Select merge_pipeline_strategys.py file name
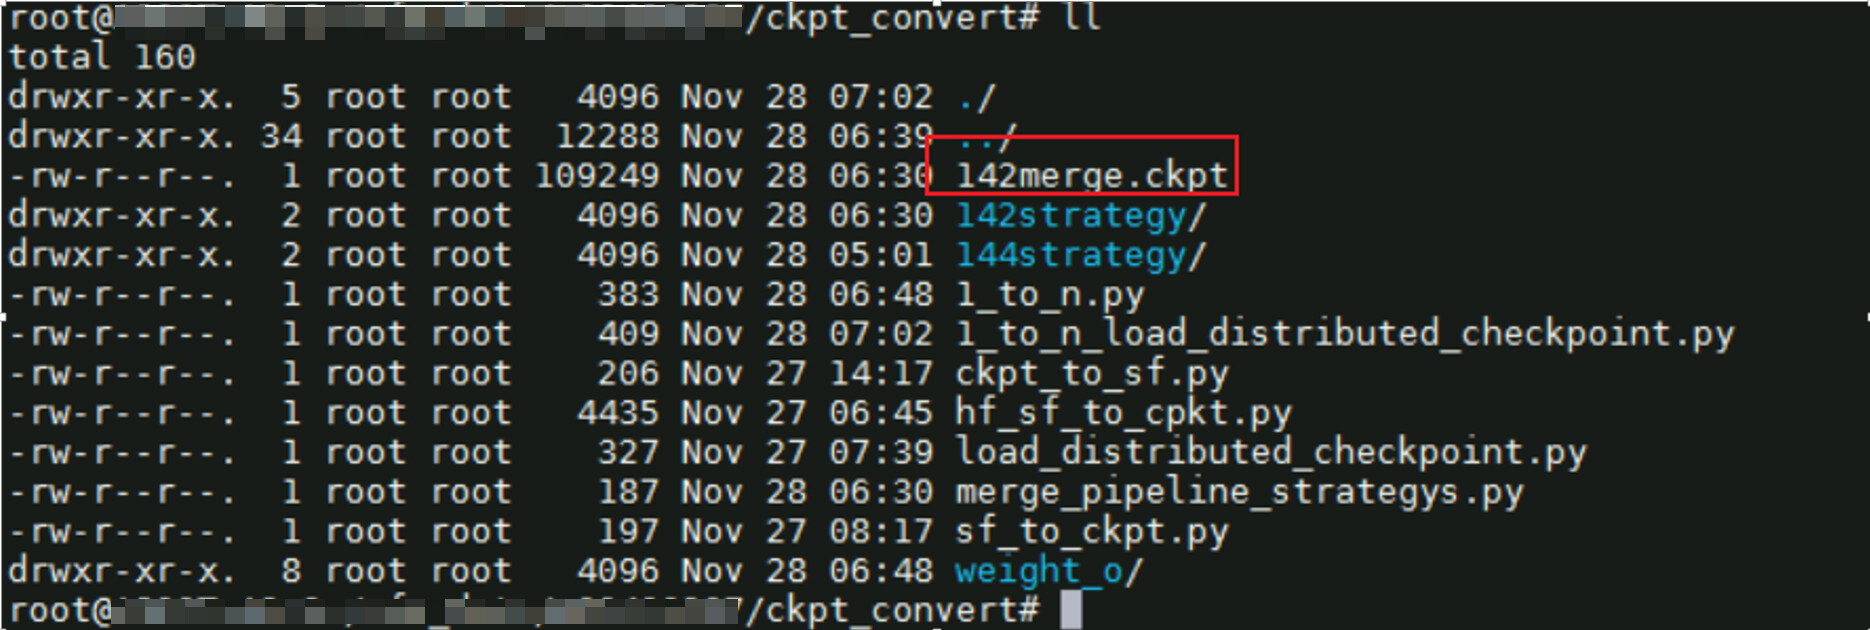This screenshot has width=1870, height=630. tap(1239, 492)
